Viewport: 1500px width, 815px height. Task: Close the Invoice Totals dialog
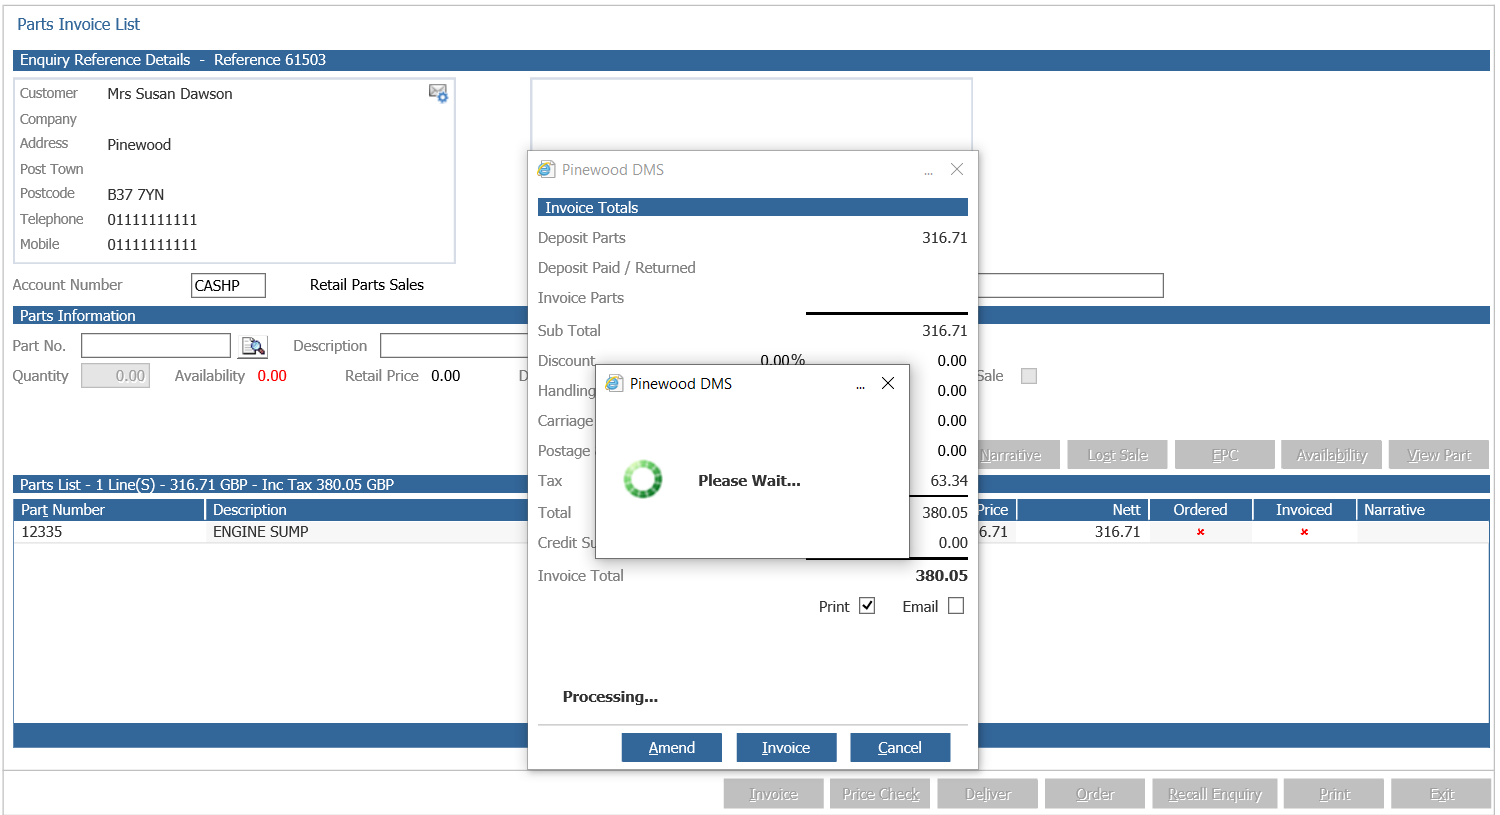tap(957, 169)
